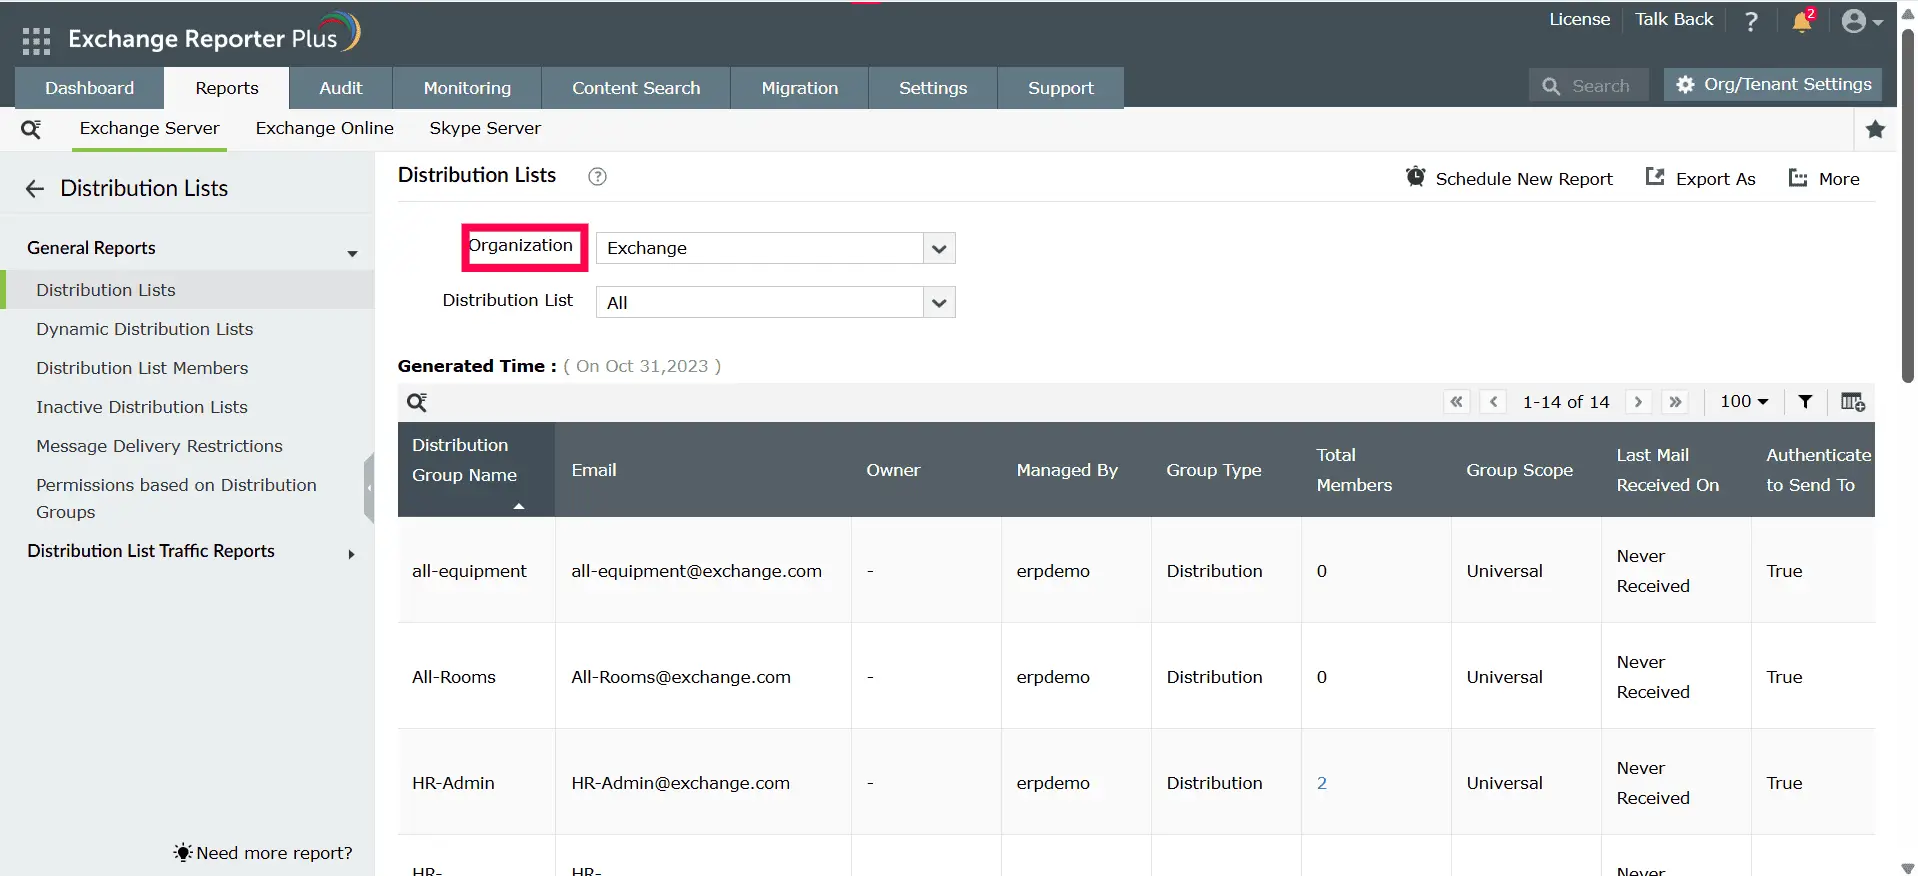Open the notifications bell icon
1918x876 pixels.
coord(1802,20)
